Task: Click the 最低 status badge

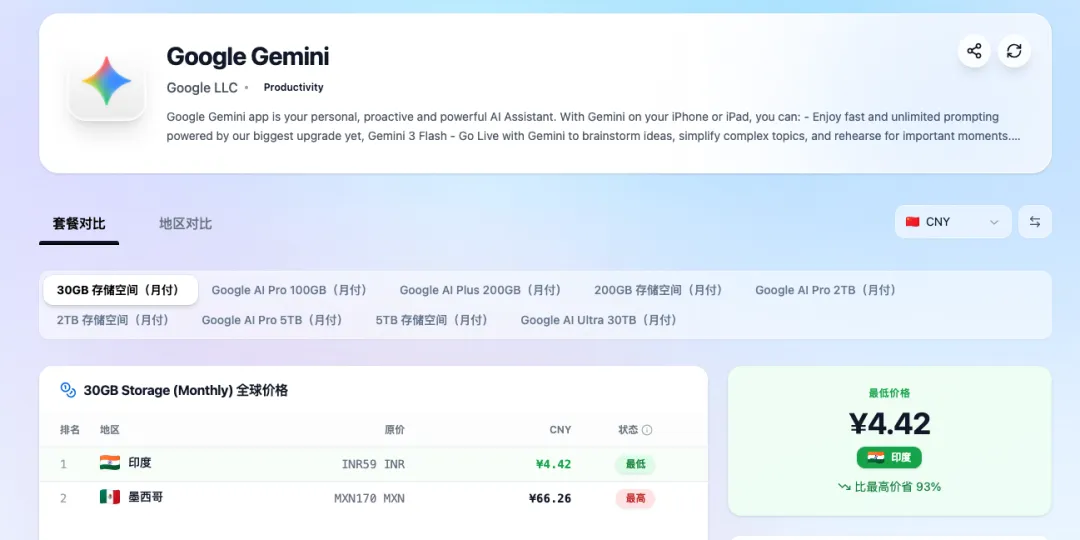Action: [635, 464]
